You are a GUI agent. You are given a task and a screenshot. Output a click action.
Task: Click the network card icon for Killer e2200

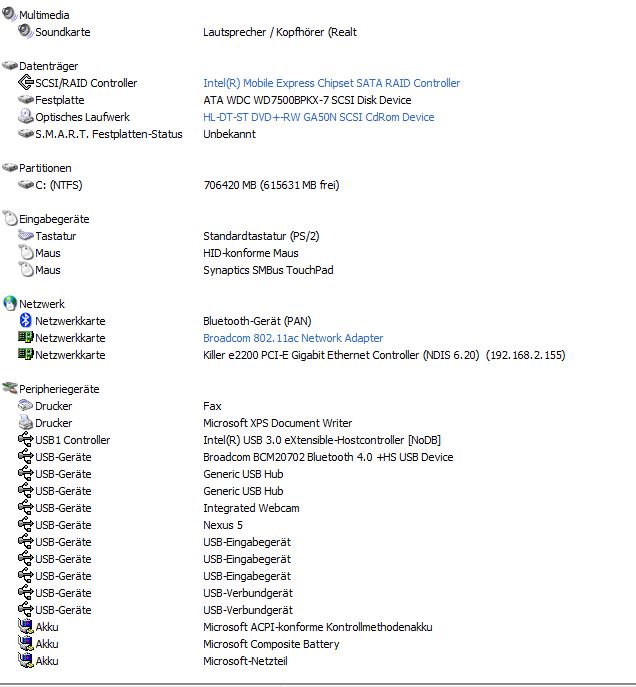coord(26,354)
